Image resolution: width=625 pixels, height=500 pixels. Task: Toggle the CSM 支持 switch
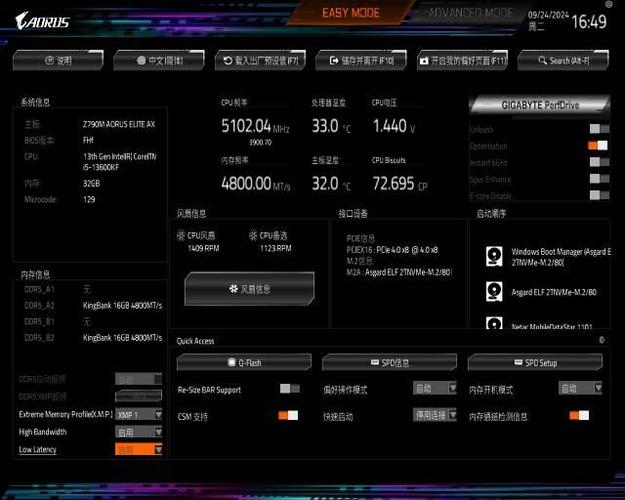(x=288, y=415)
